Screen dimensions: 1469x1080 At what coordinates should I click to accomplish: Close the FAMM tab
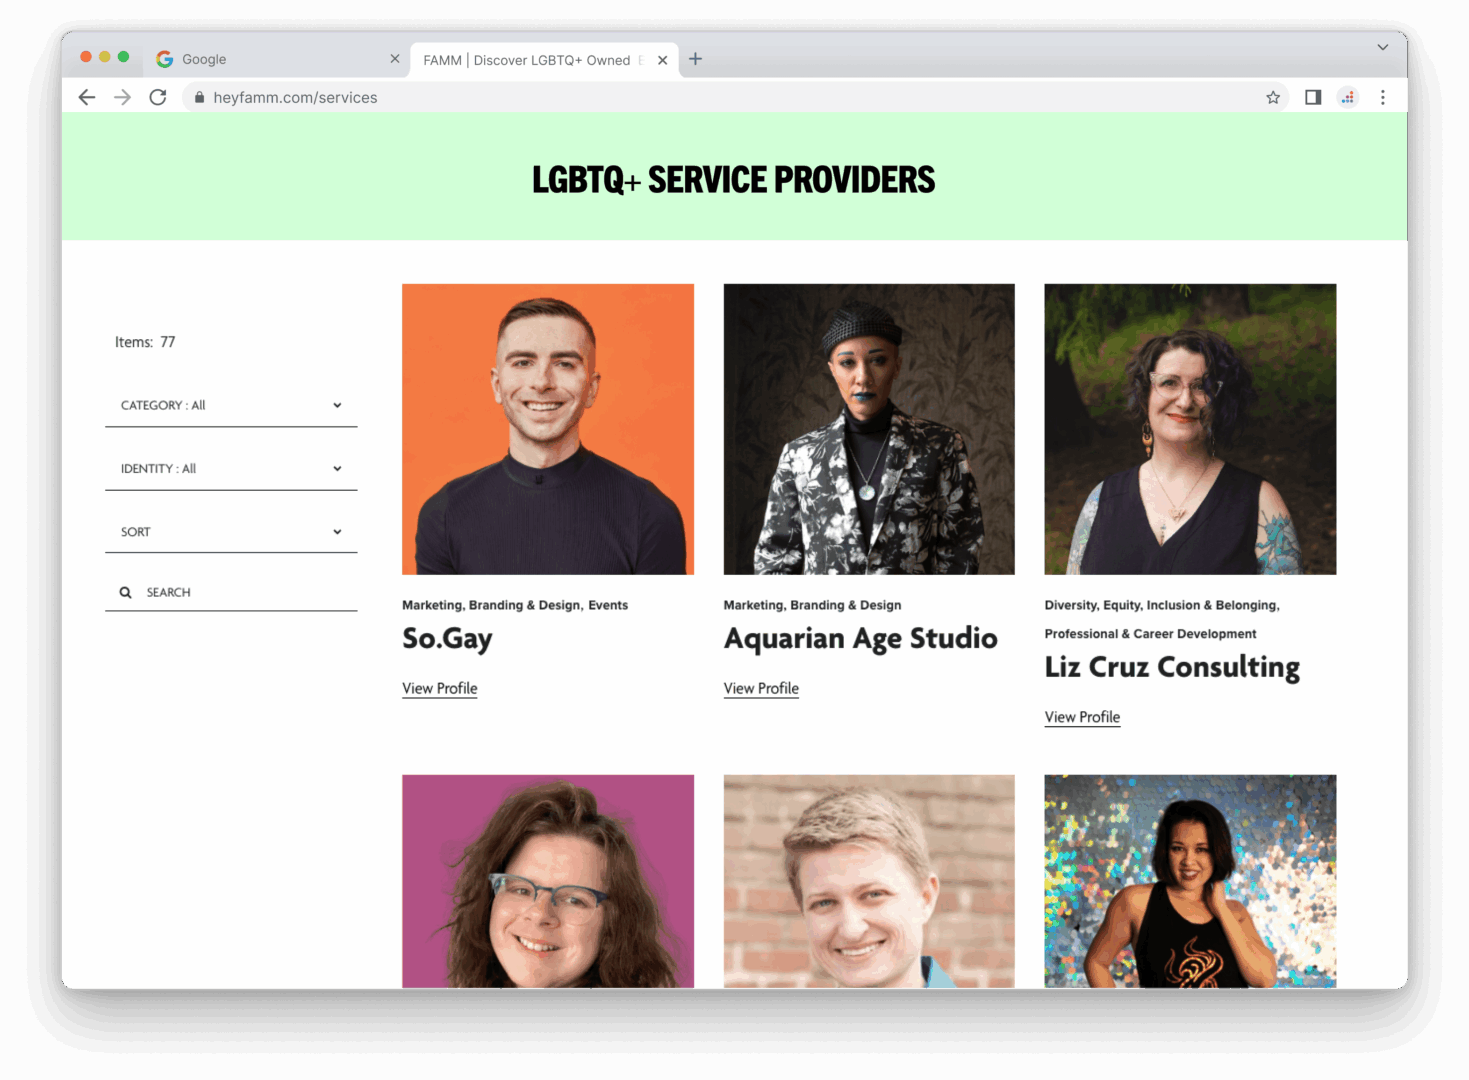click(x=662, y=60)
